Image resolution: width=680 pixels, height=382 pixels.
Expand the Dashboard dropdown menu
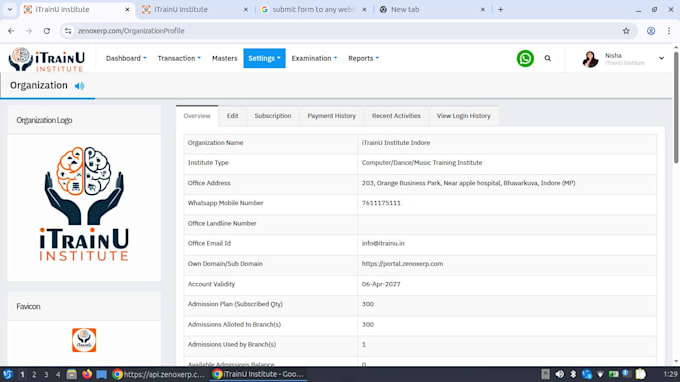pos(126,59)
